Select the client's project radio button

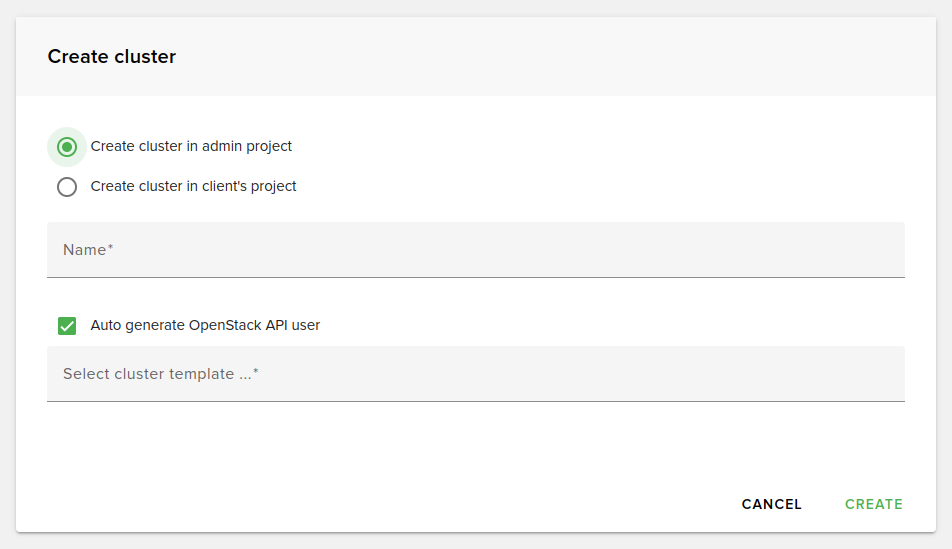pos(67,187)
